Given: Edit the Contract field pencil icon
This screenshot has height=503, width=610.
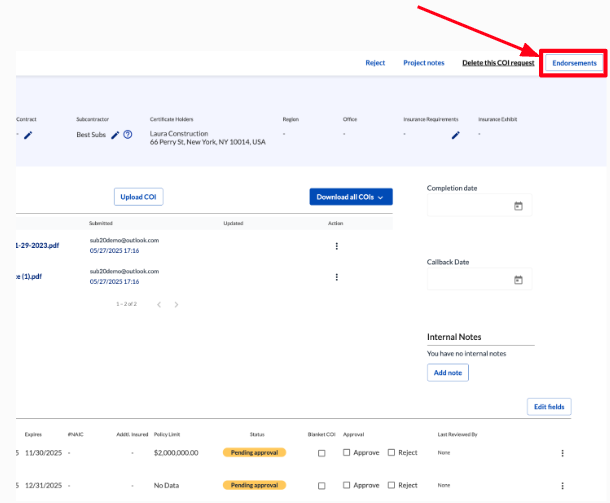Looking at the screenshot, I should point(28,135).
